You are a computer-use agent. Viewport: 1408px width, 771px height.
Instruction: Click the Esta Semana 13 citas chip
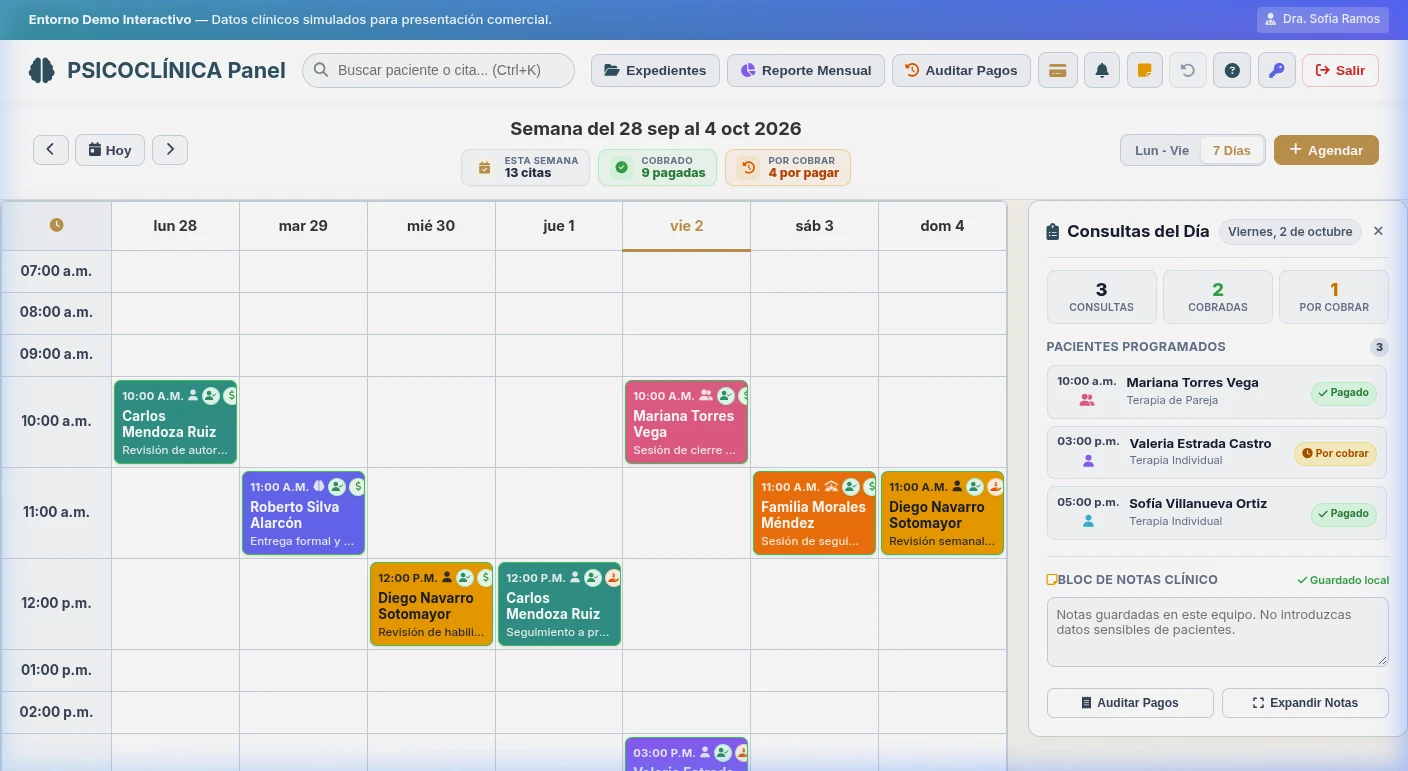[526, 167]
